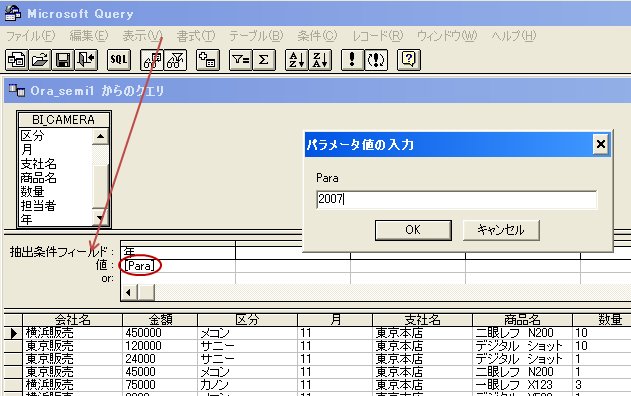Sort descending with Z-A icon
Image resolution: width=631 pixels, height=396 pixels.
320,60
